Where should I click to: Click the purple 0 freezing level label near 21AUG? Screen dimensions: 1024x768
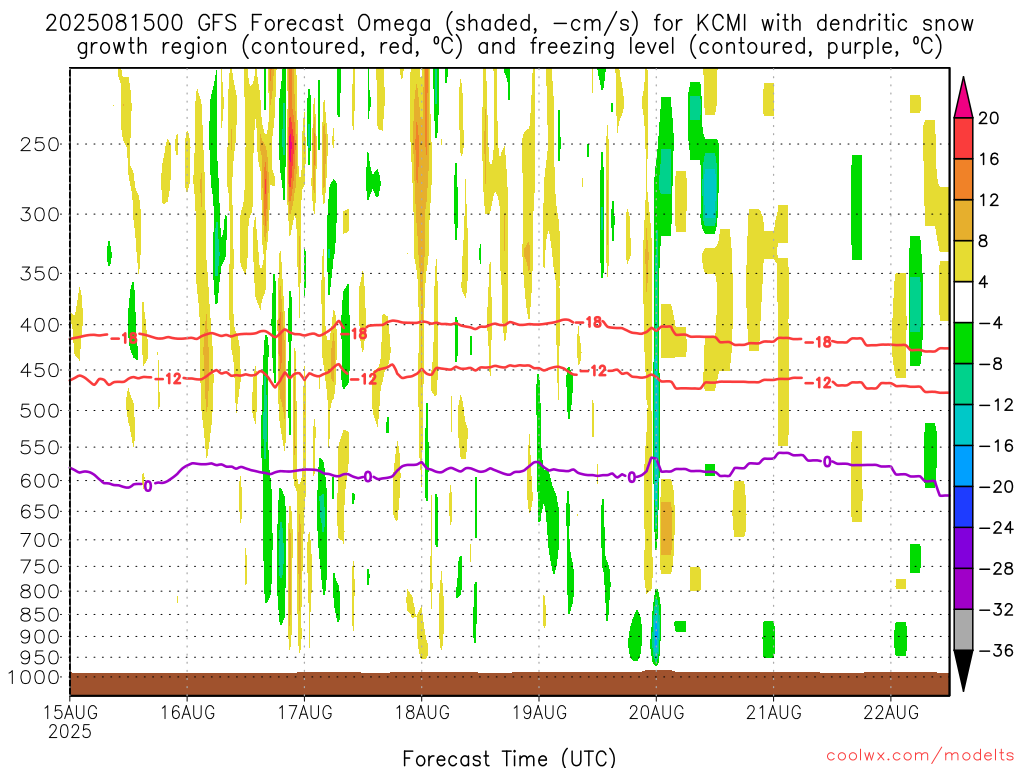coord(827,462)
